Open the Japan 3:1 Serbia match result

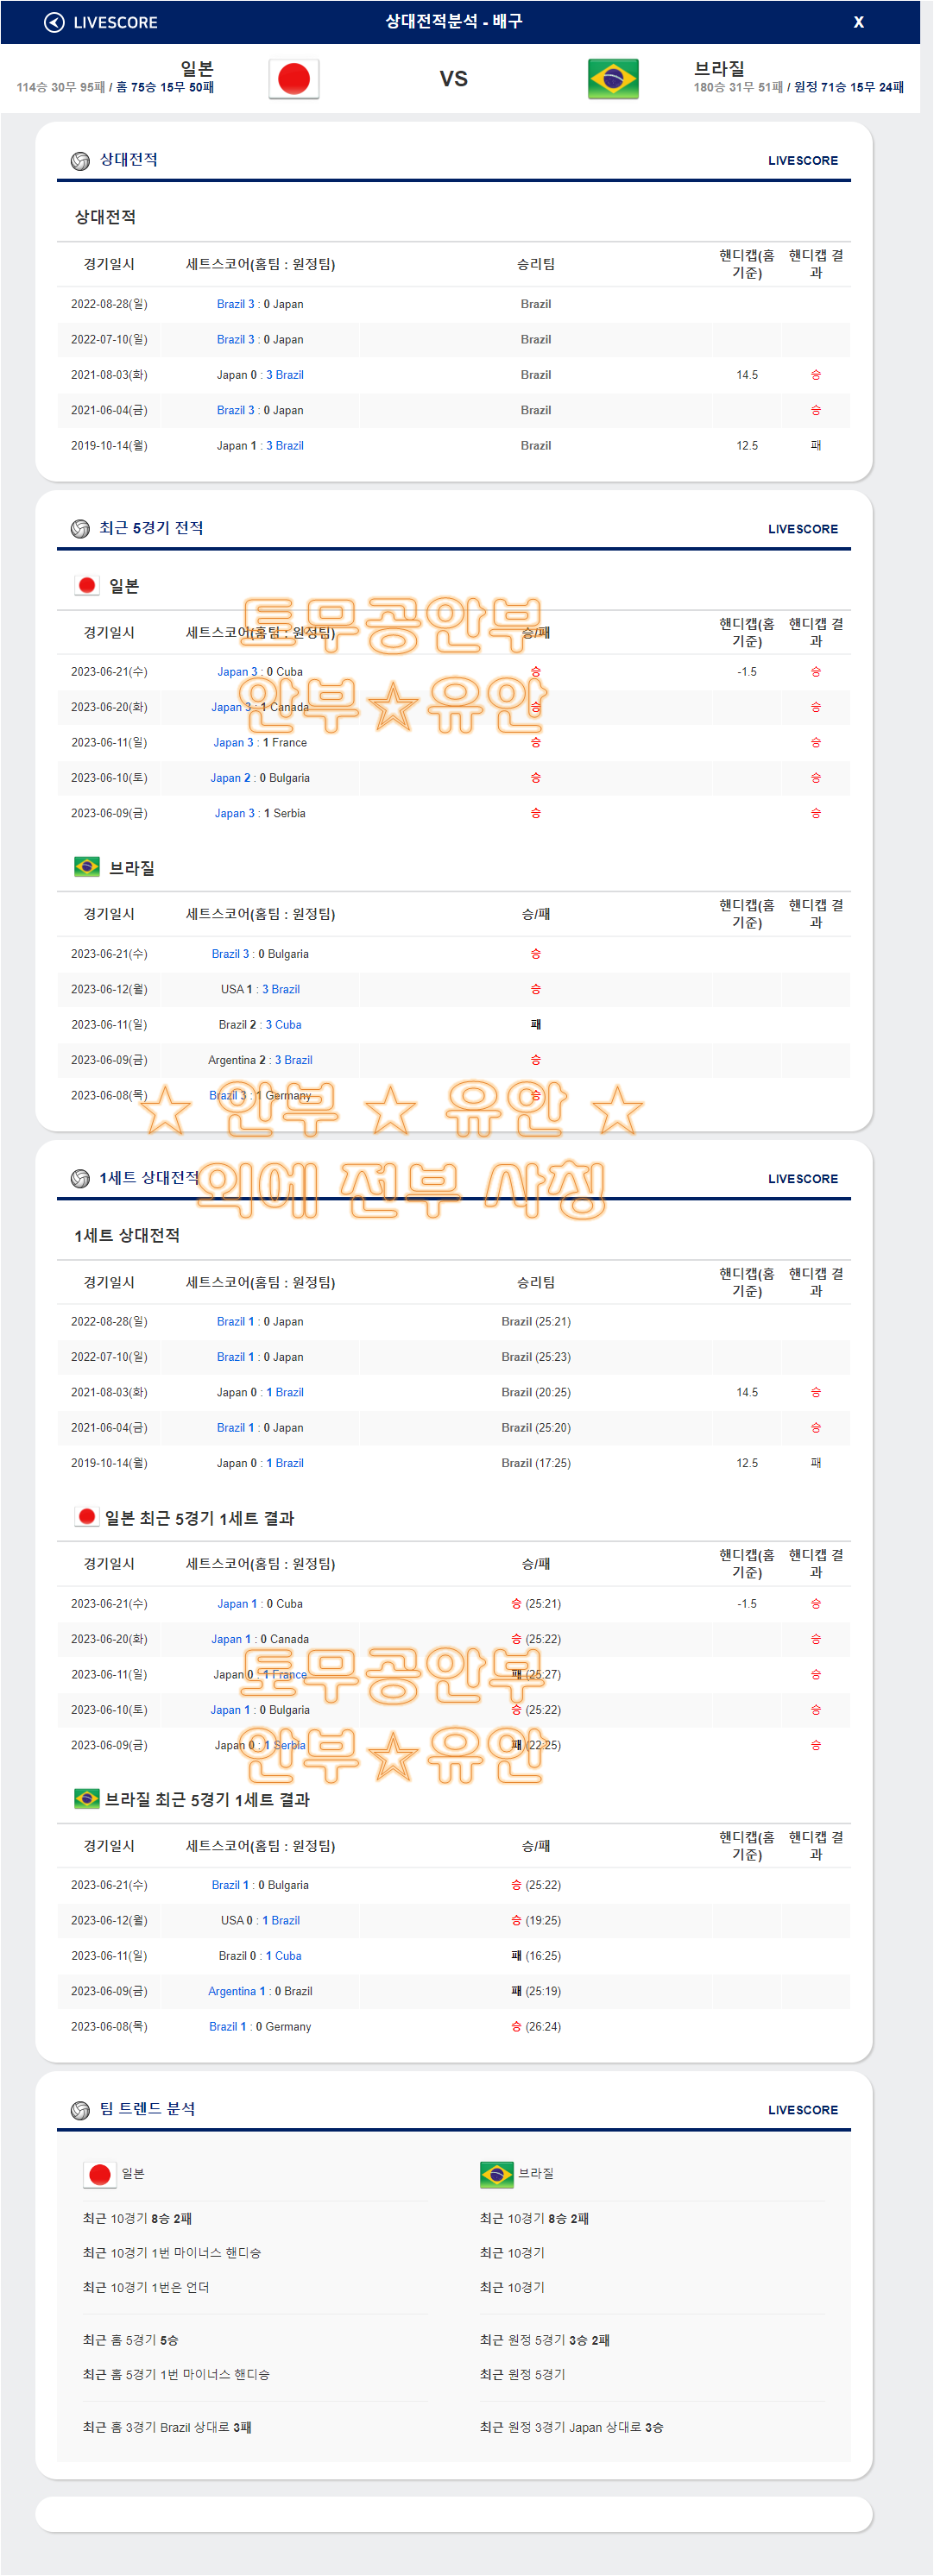pyautogui.click(x=260, y=813)
